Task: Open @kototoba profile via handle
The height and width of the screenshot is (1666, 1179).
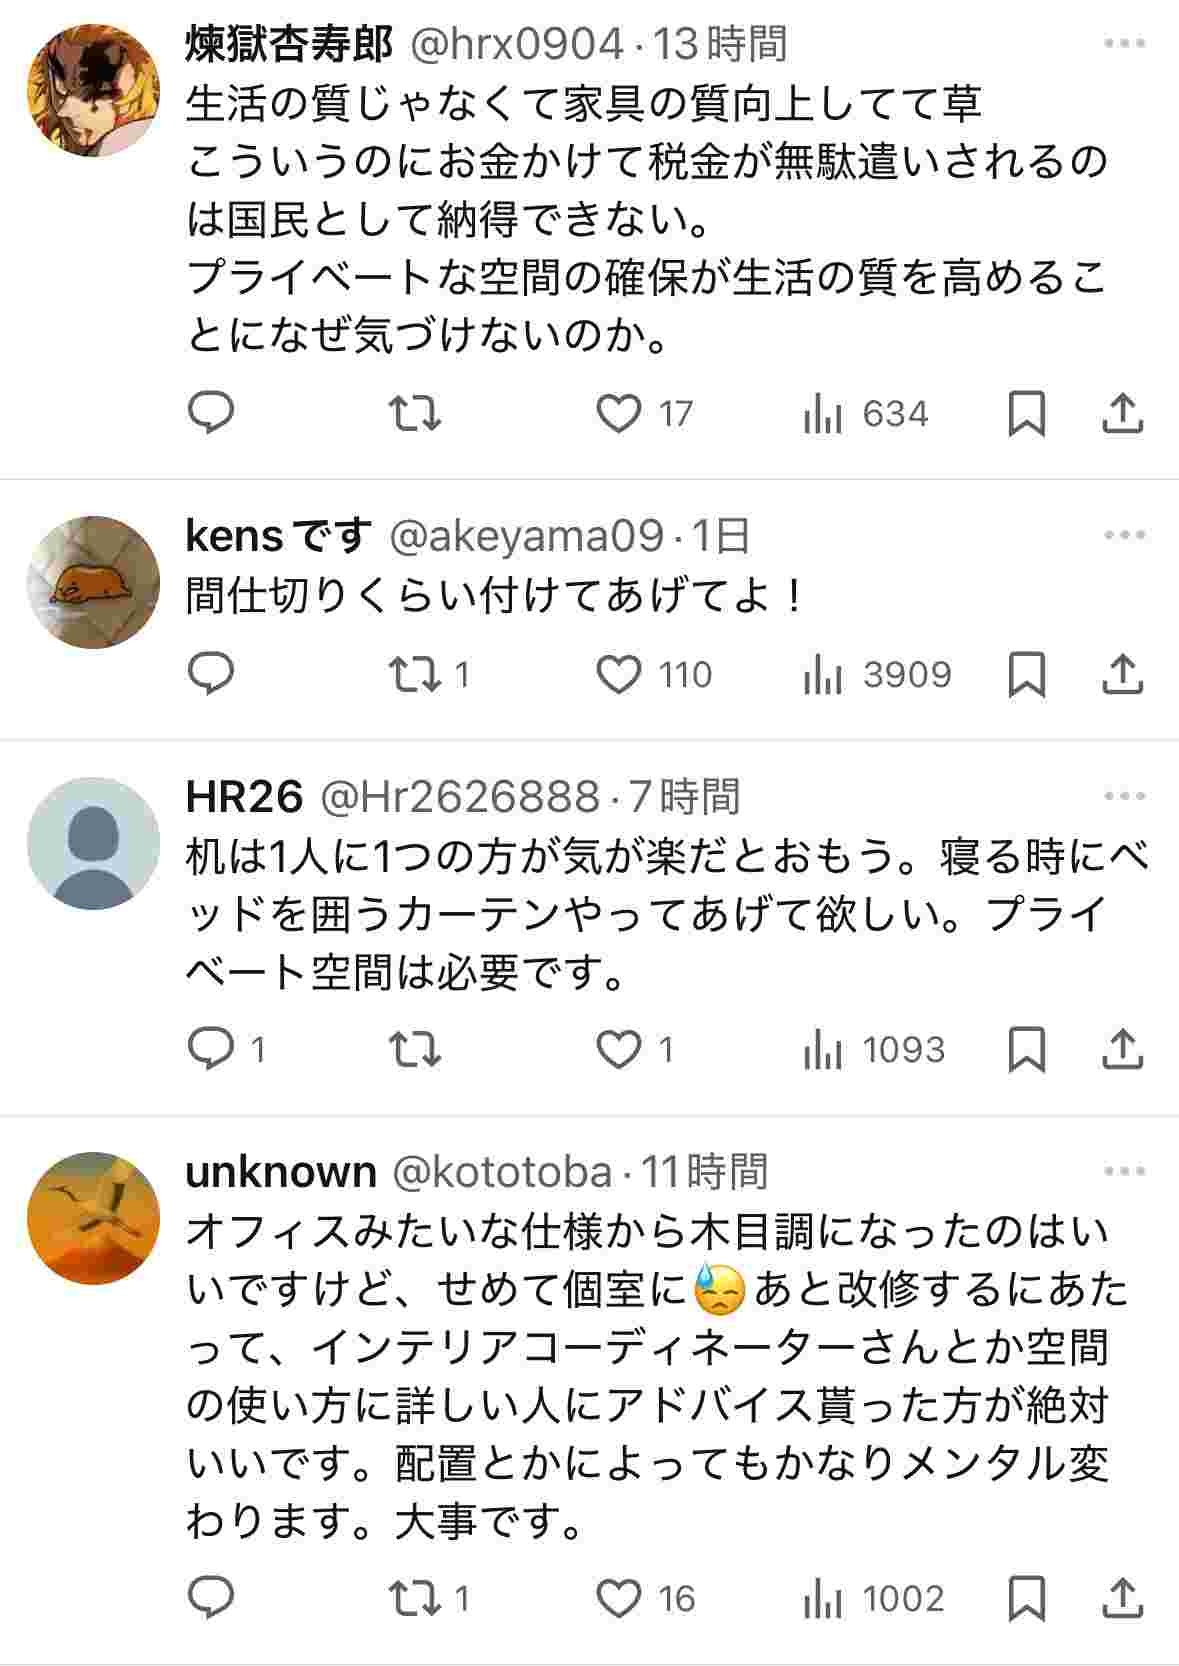Action: [x=501, y=1171]
